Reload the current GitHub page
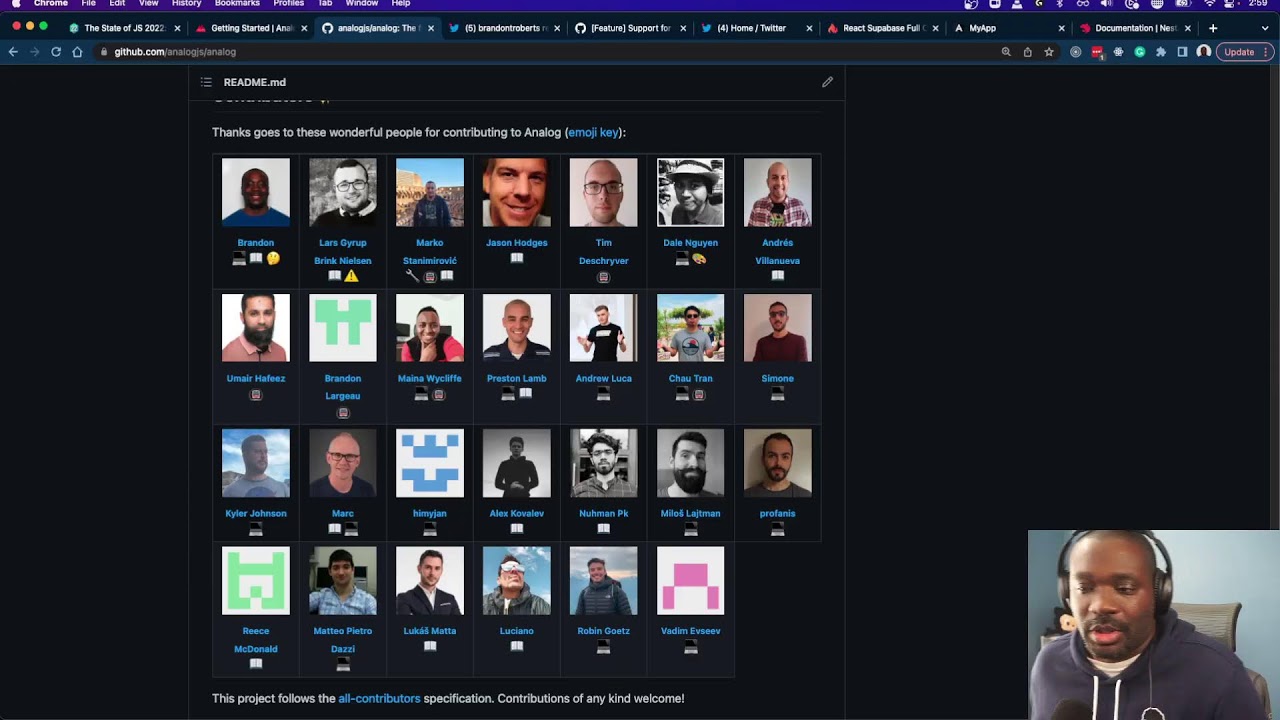The height and width of the screenshot is (720, 1280). [x=56, y=52]
